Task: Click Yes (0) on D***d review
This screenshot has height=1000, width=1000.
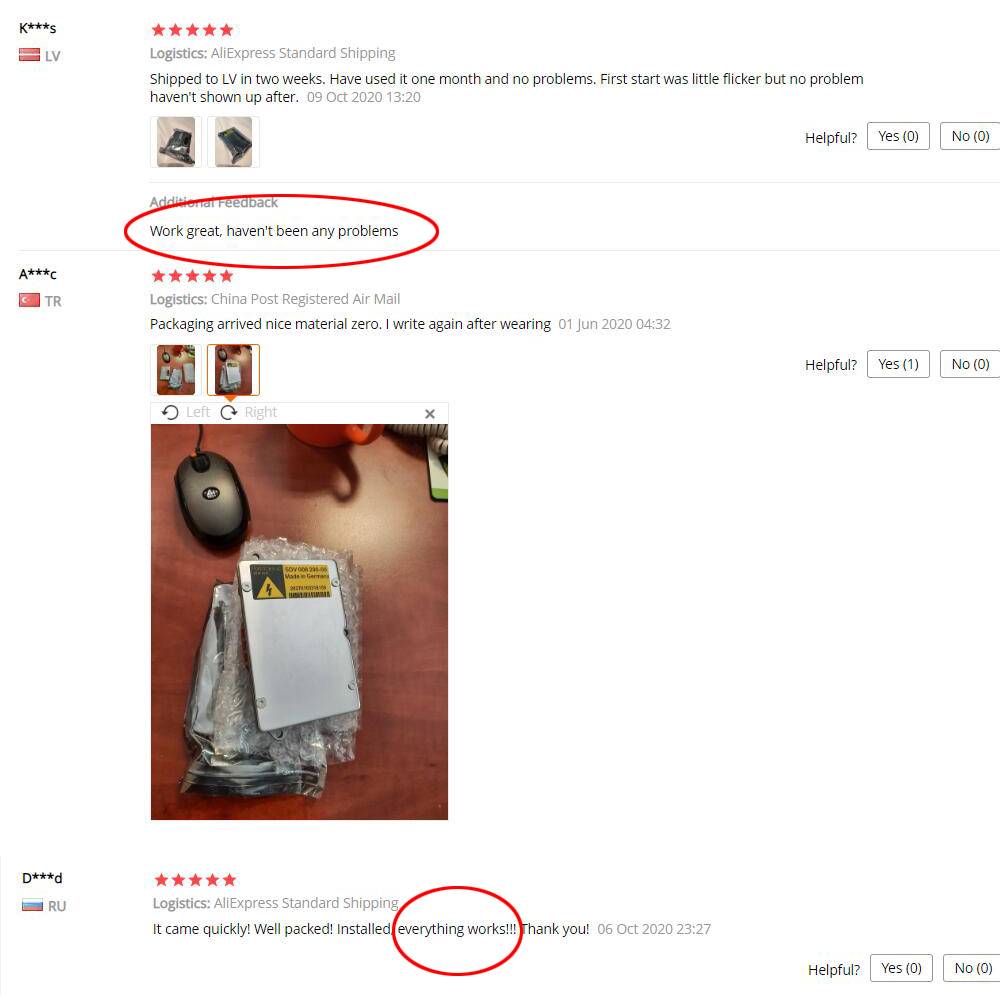Action: tap(901, 968)
